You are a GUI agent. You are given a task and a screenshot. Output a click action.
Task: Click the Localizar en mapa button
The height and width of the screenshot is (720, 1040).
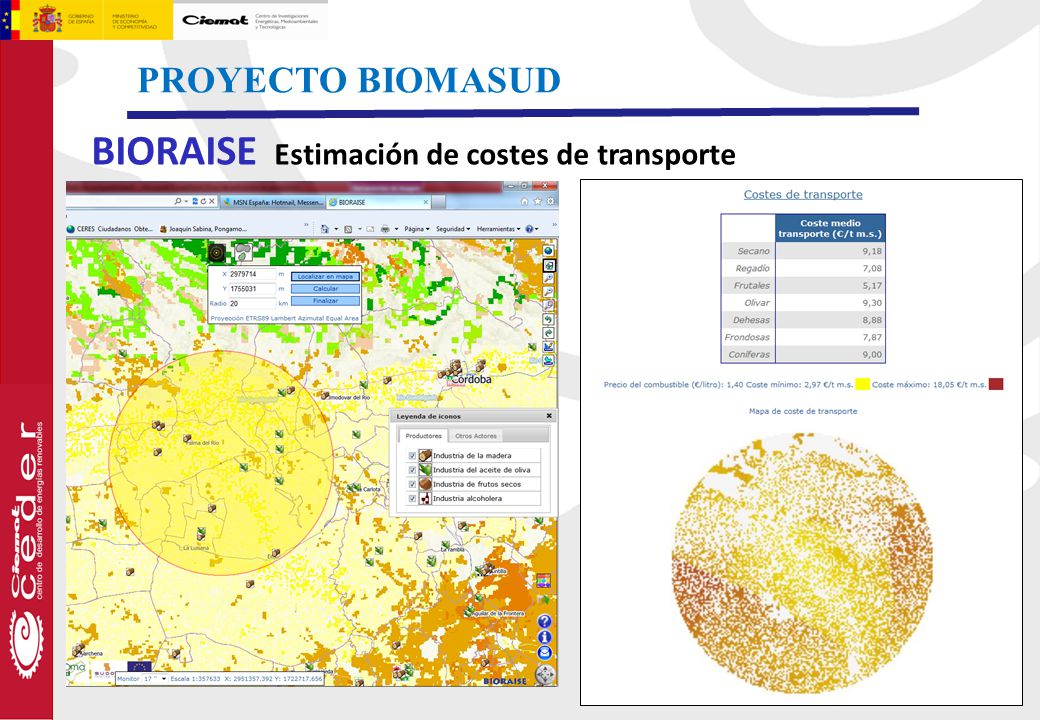pyautogui.click(x=326, y=276)
